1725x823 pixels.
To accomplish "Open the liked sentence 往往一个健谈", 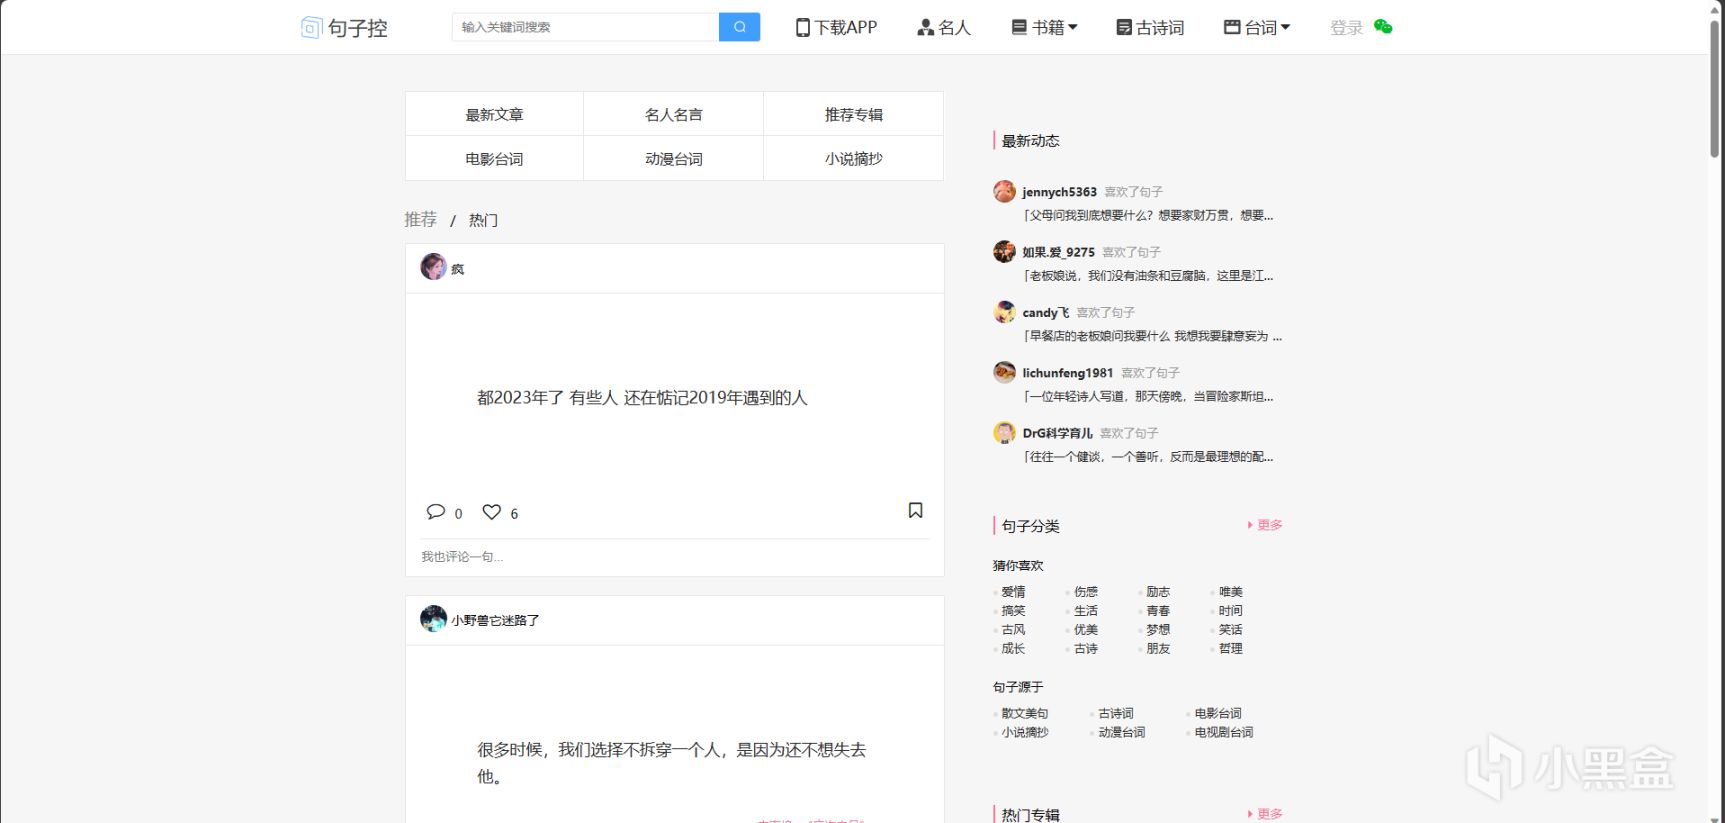I will pos(1148,456).
